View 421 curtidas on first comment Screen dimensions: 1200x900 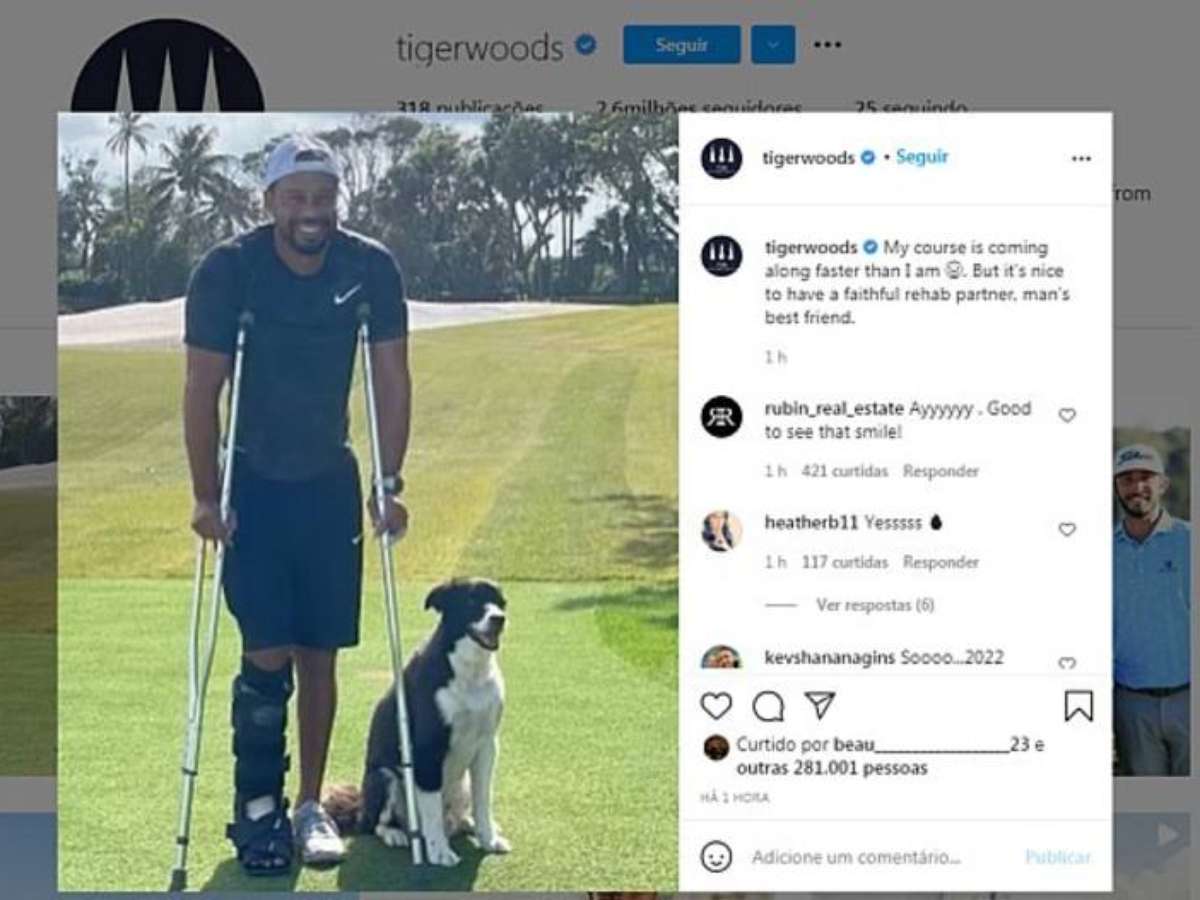pyautogui.click(x=845, y=471)
